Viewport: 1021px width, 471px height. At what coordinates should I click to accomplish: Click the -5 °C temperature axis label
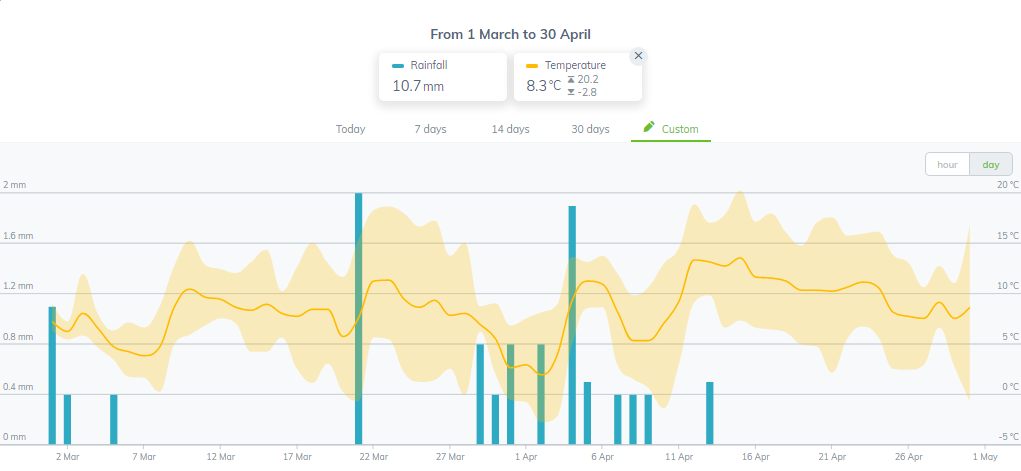(x=1008, y=437)
